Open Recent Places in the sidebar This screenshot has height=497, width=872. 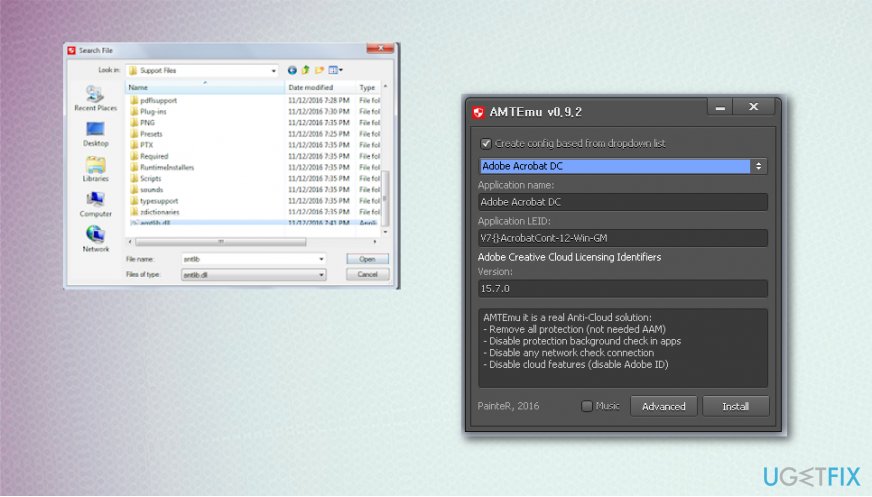pyautogui.click(x=95, y=98)
